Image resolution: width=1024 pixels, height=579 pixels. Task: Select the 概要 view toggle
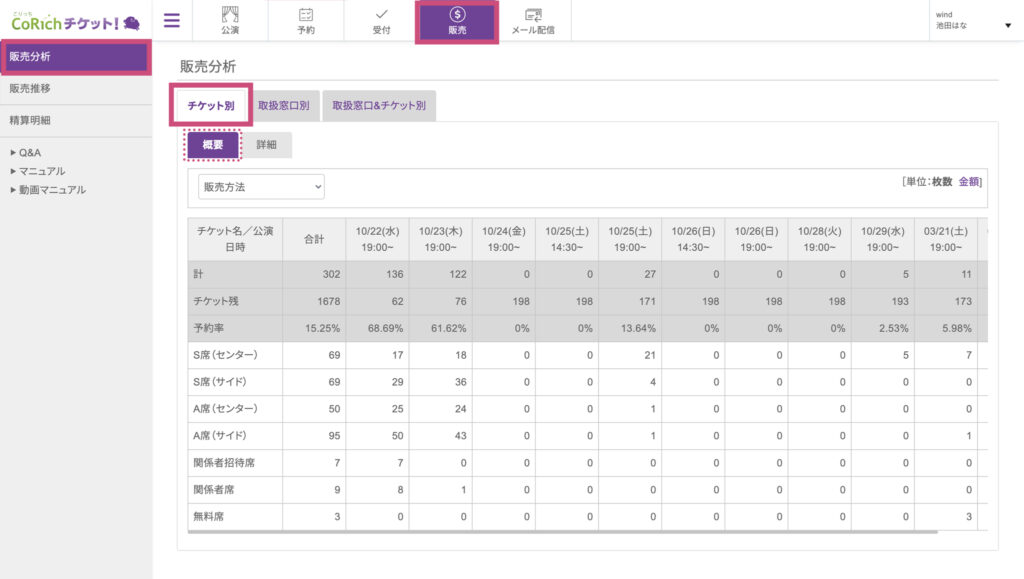[x=213, y=145]
